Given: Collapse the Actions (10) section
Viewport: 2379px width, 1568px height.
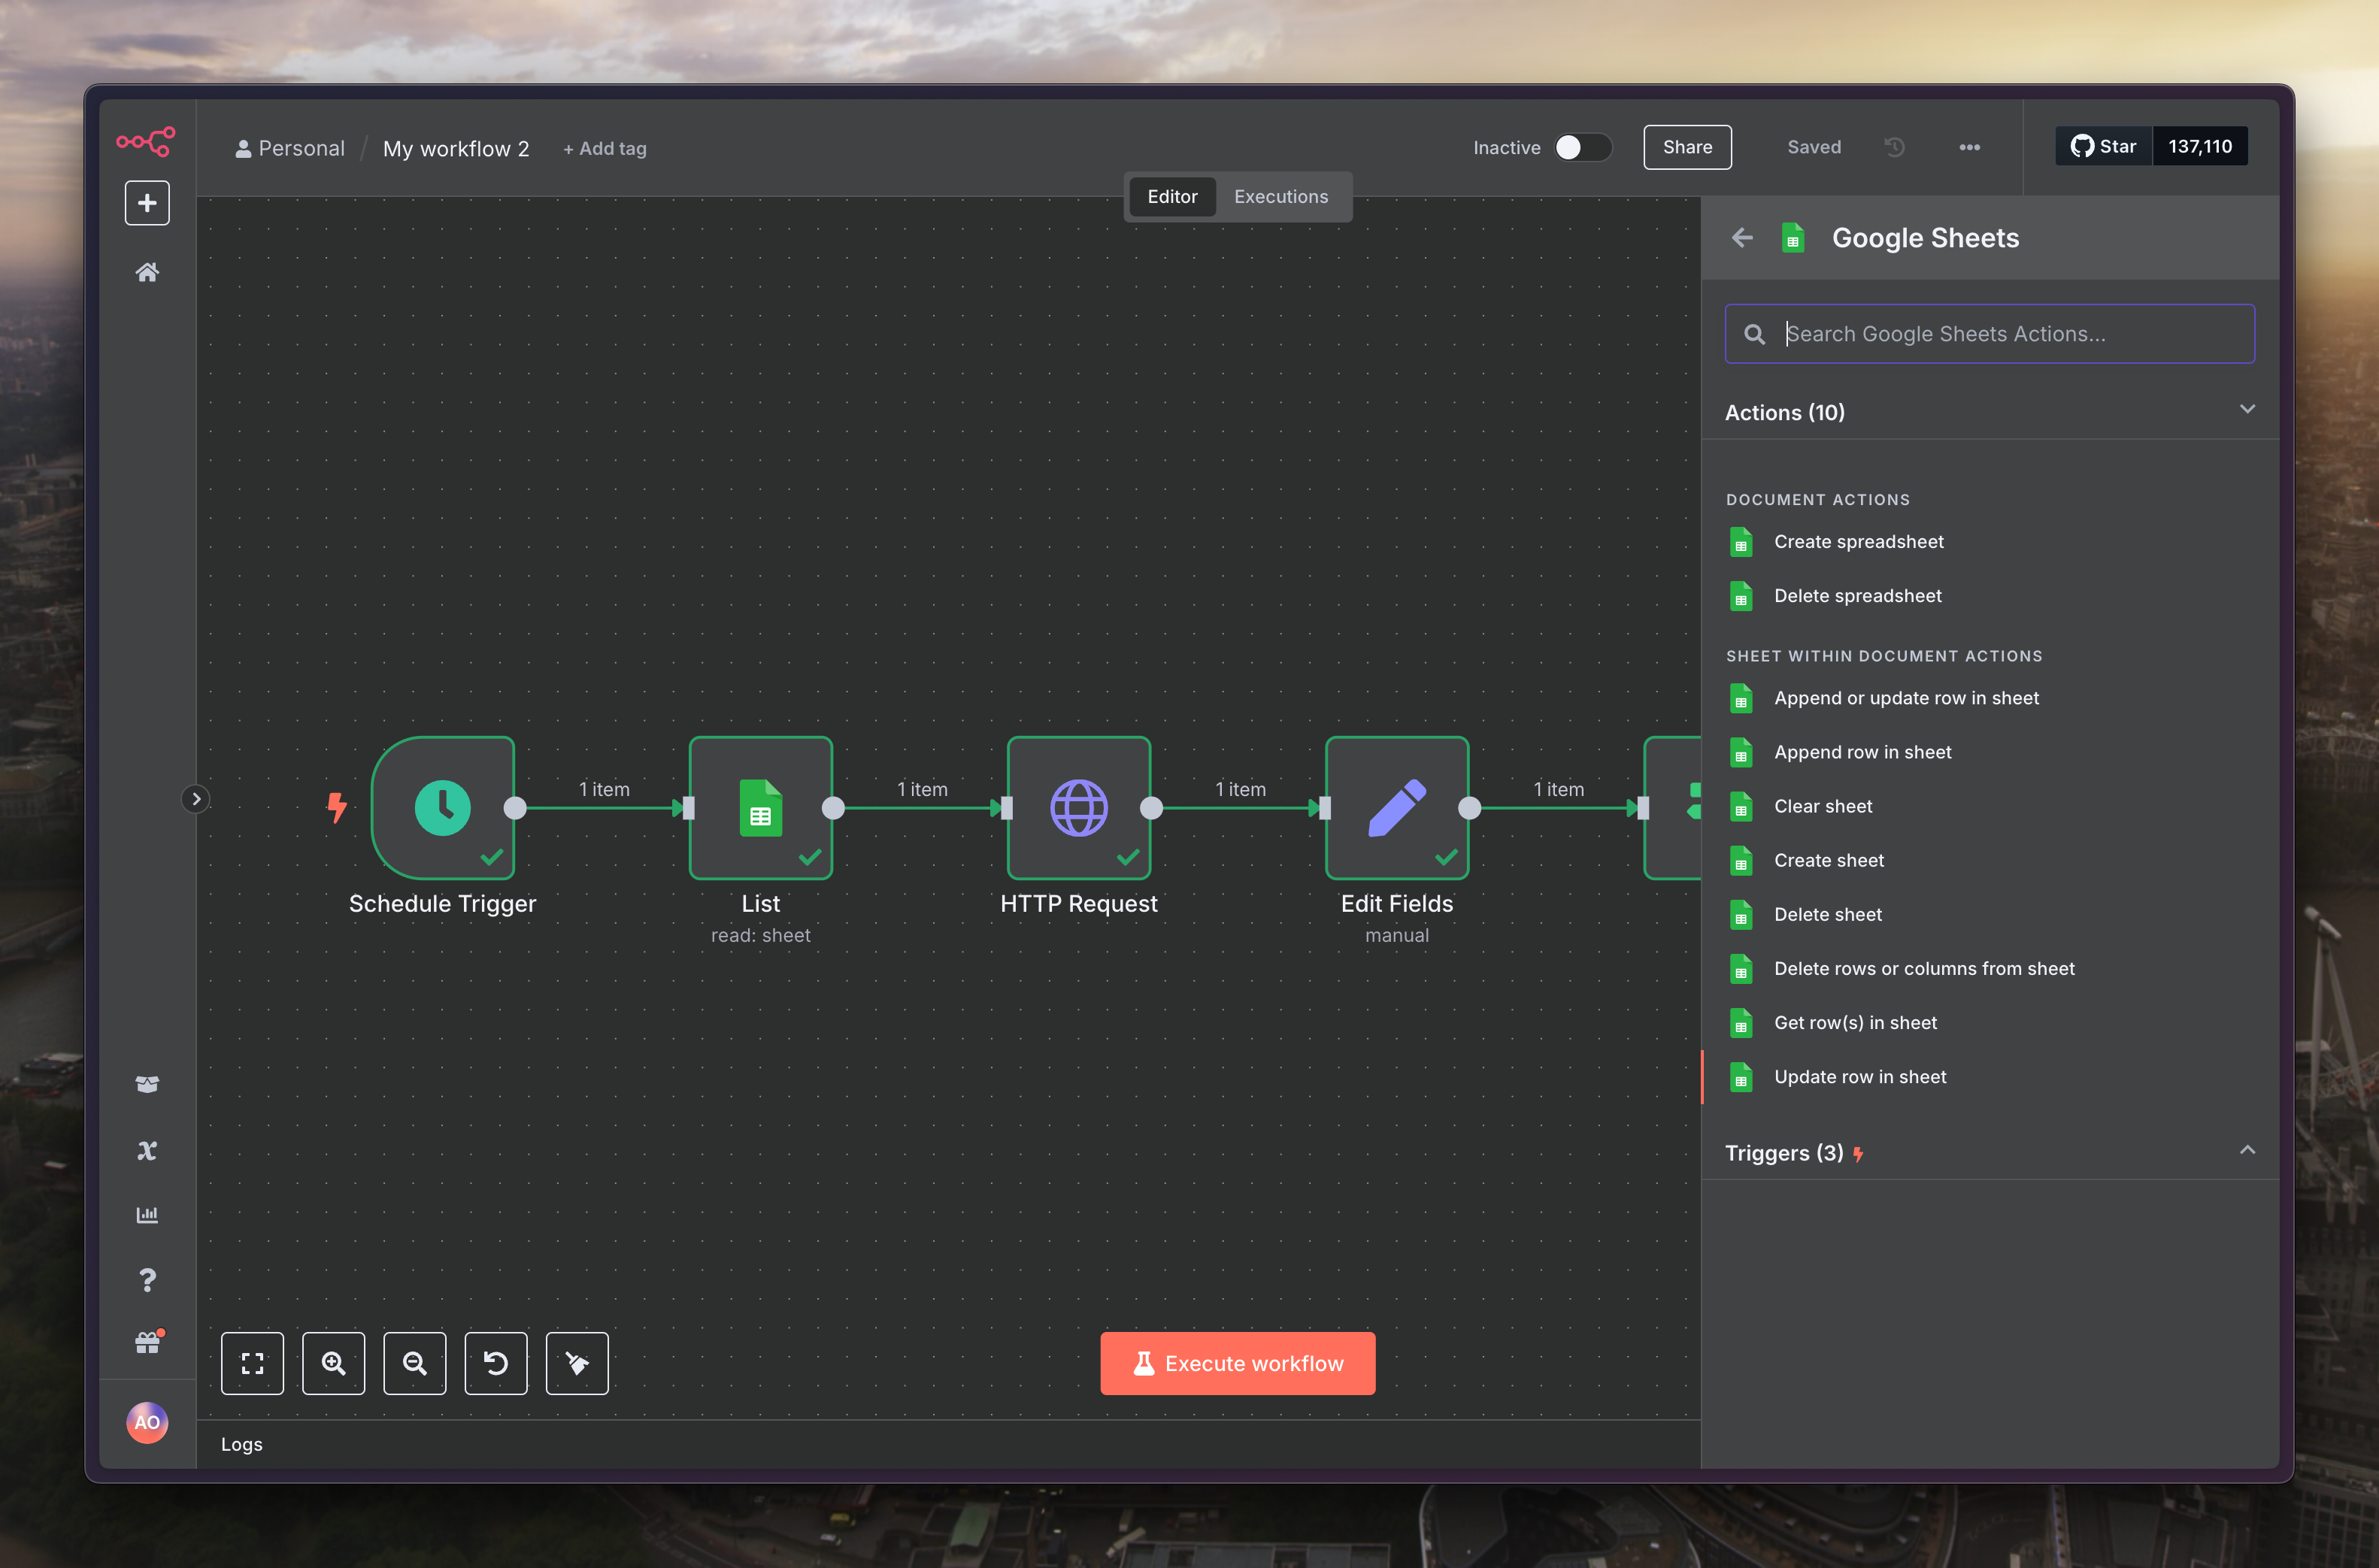Looking at the screenshot, I should 2247,410.
